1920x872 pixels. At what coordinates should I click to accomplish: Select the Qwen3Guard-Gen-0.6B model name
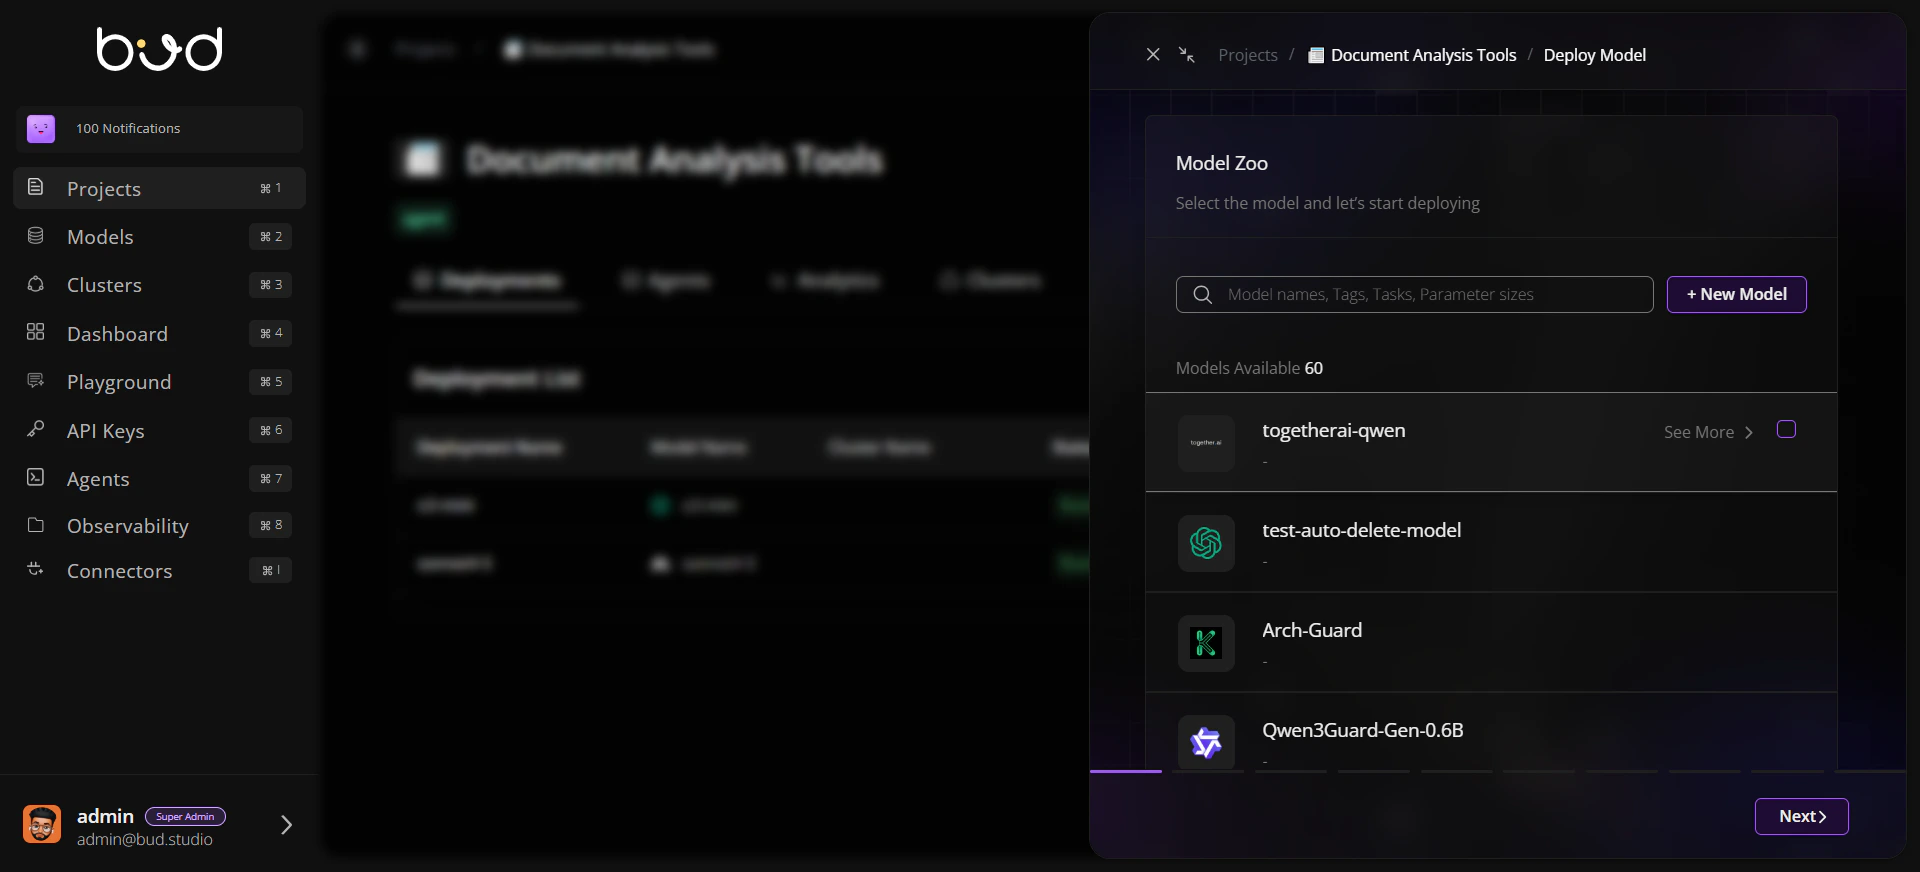point(1362,730)
